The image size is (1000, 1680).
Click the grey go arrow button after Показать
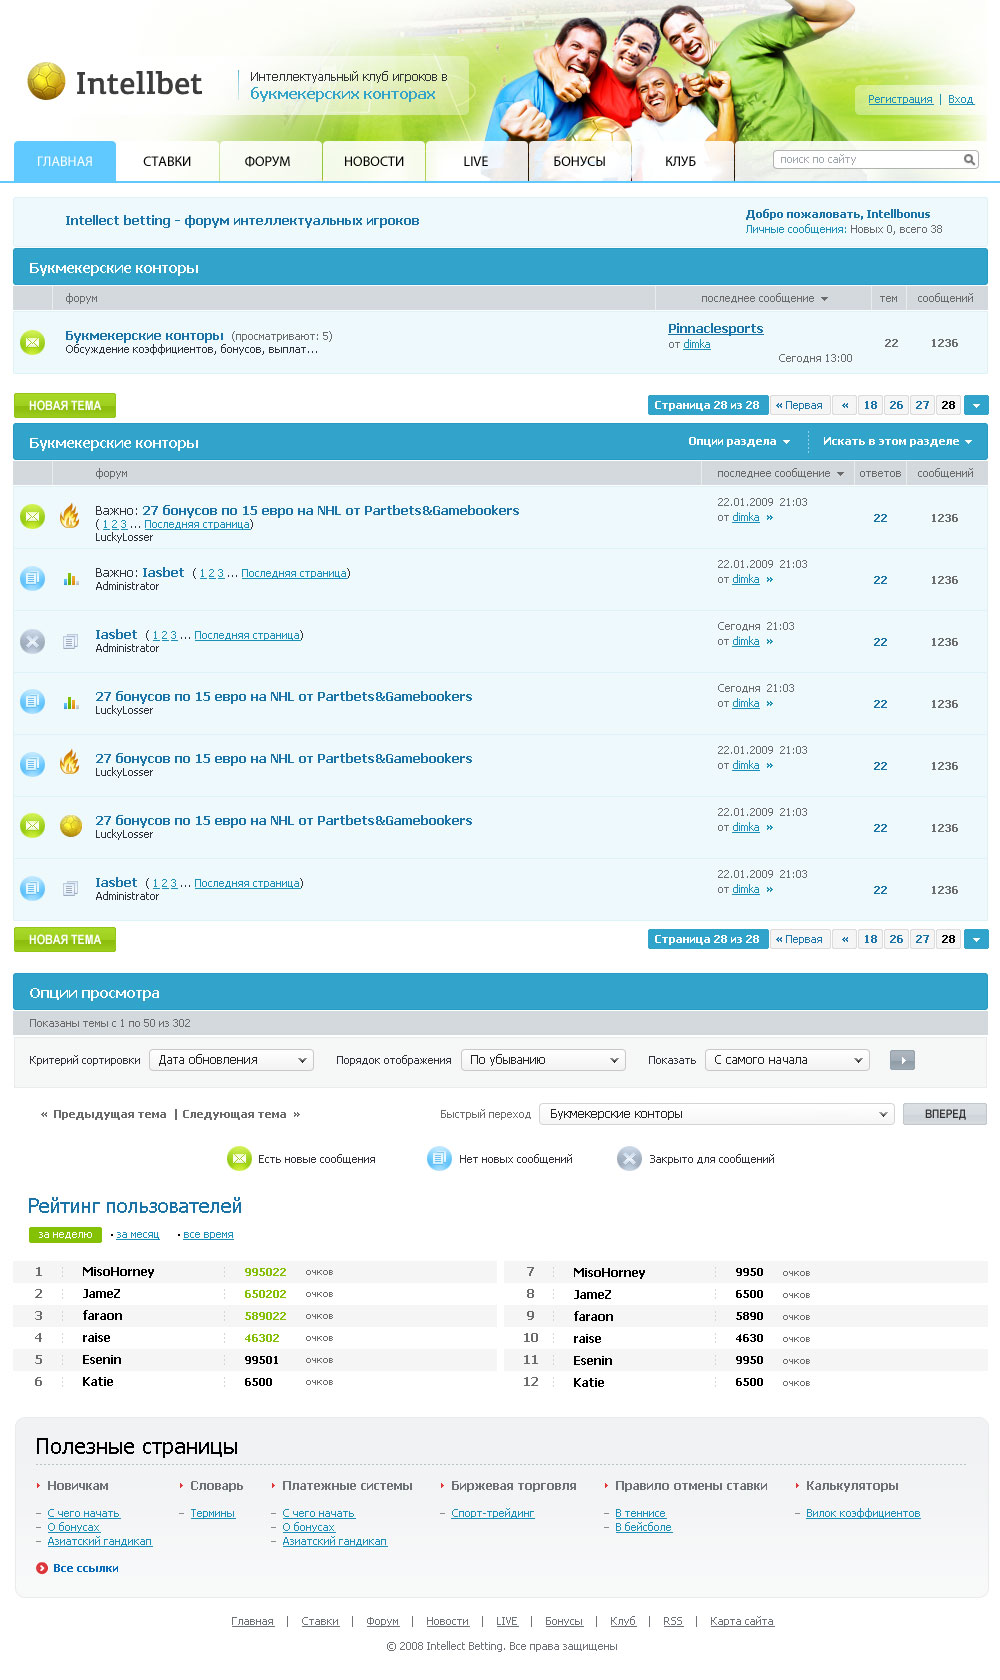click(x=902, y=1060)
